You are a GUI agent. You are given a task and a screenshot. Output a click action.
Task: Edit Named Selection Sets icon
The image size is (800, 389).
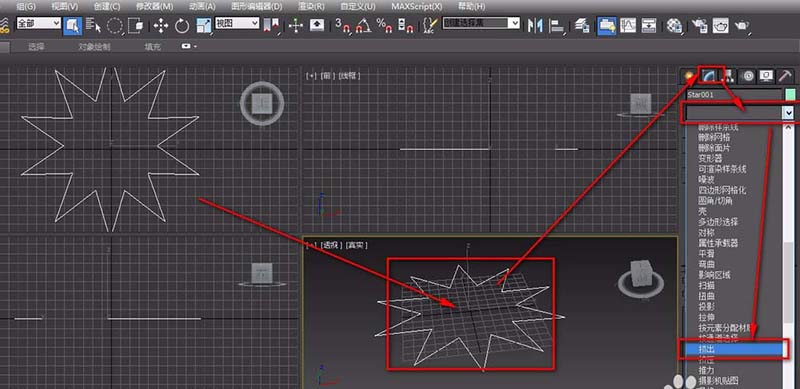click(x=431, y=26)
